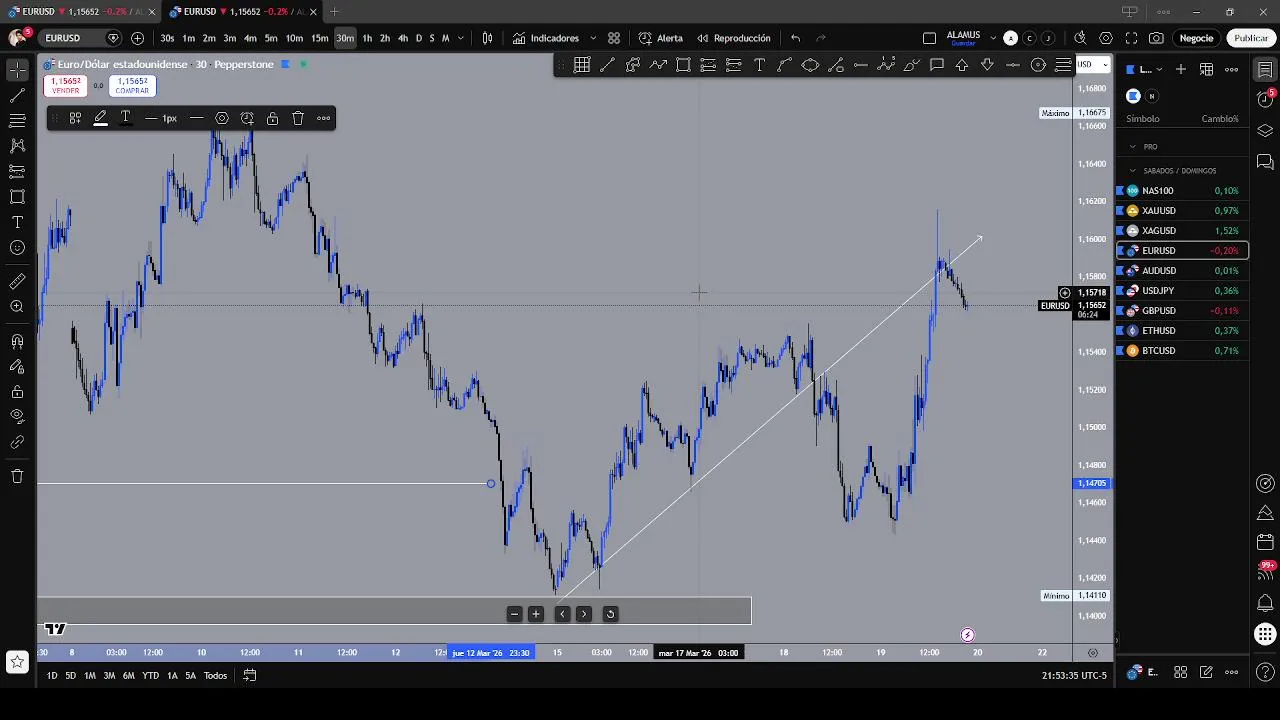Select the ruler measure tool in left sidebar
Image resolution: width=1280 pixels, height=720 pixels.
[17, 282]
